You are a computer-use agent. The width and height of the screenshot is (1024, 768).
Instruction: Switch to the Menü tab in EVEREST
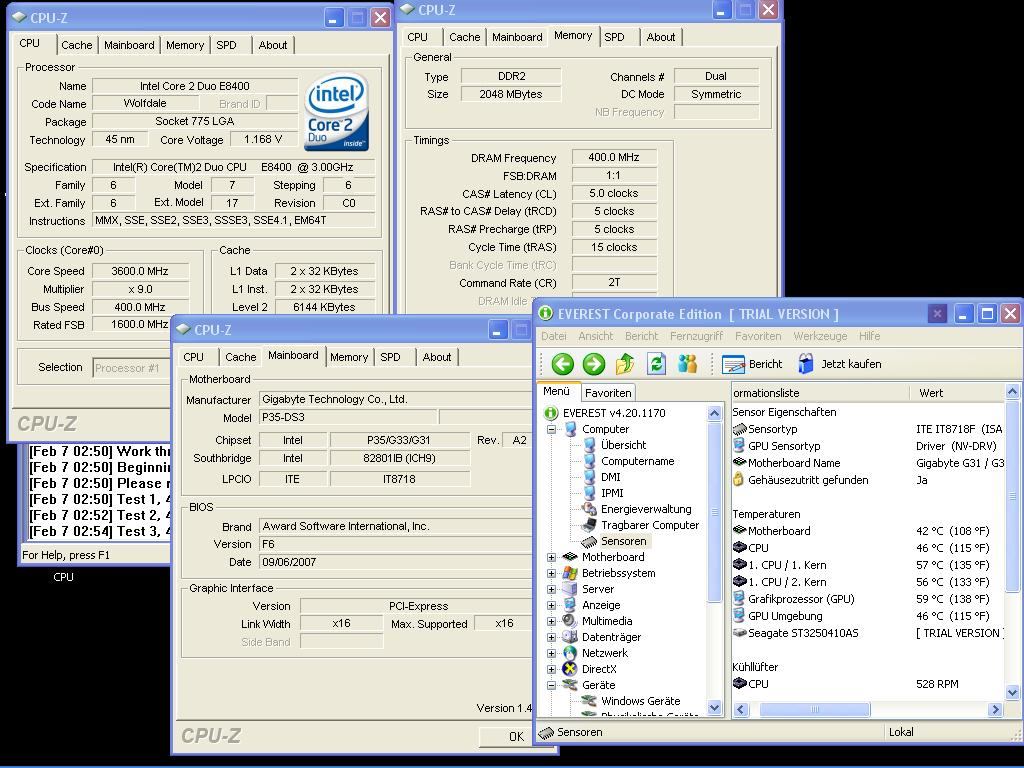556,391
